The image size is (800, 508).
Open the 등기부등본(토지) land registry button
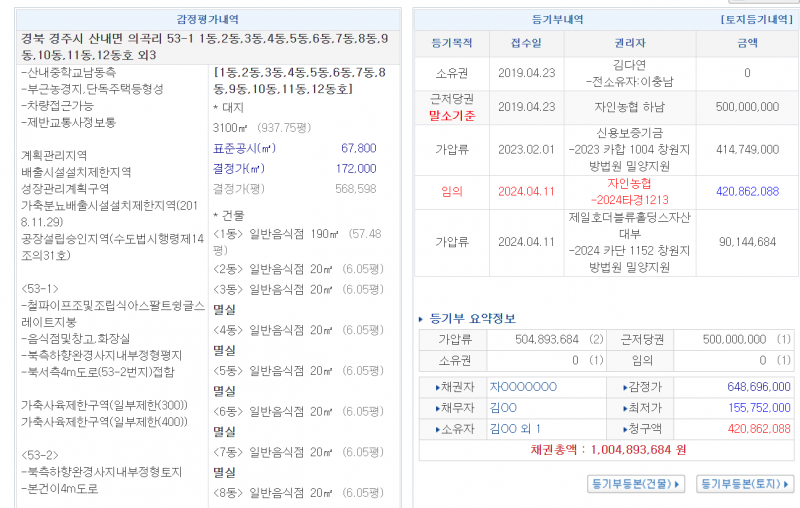point(745,484)
